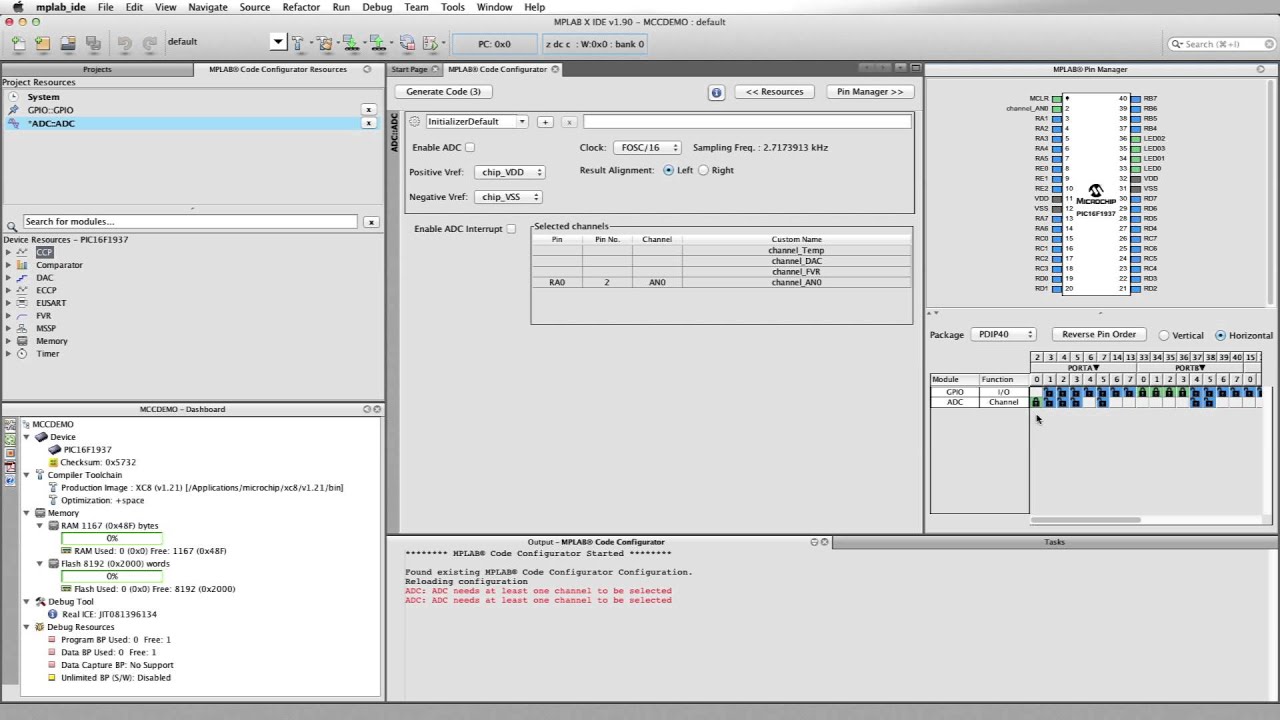Select Horizontal pin layout option
The image size is (1280, 720).
pyautogui.click(x=1220, y=336)
